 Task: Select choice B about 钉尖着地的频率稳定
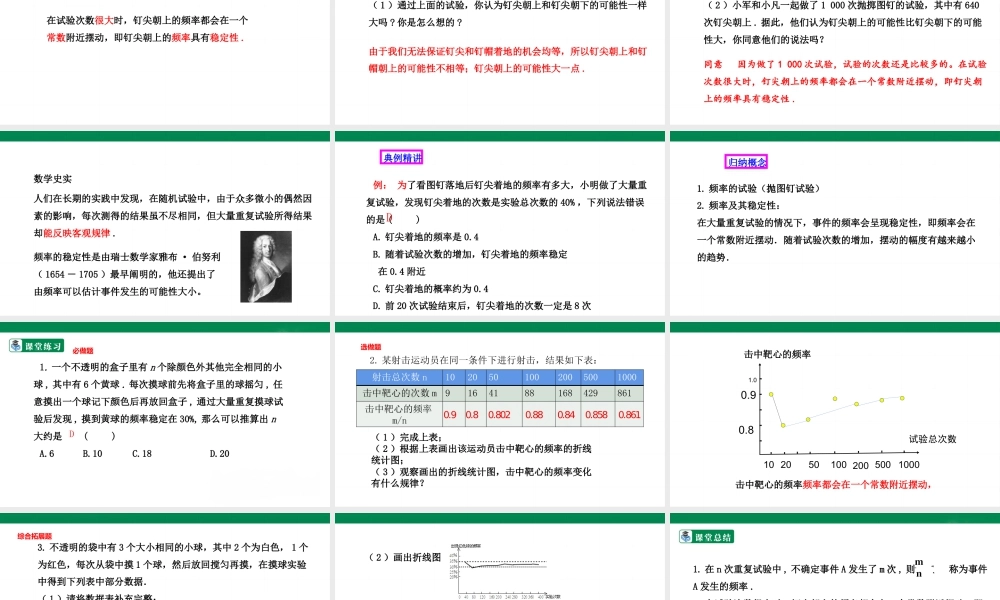465,252
